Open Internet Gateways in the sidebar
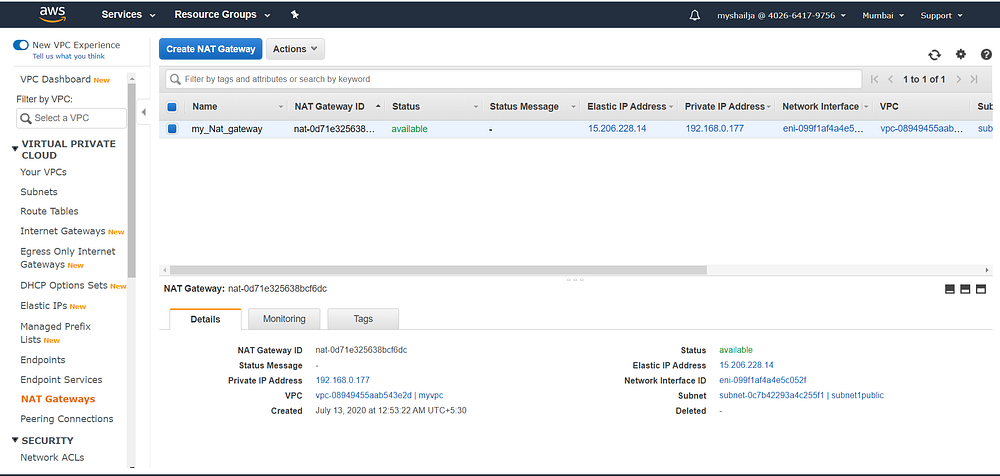 pos(62,231)
